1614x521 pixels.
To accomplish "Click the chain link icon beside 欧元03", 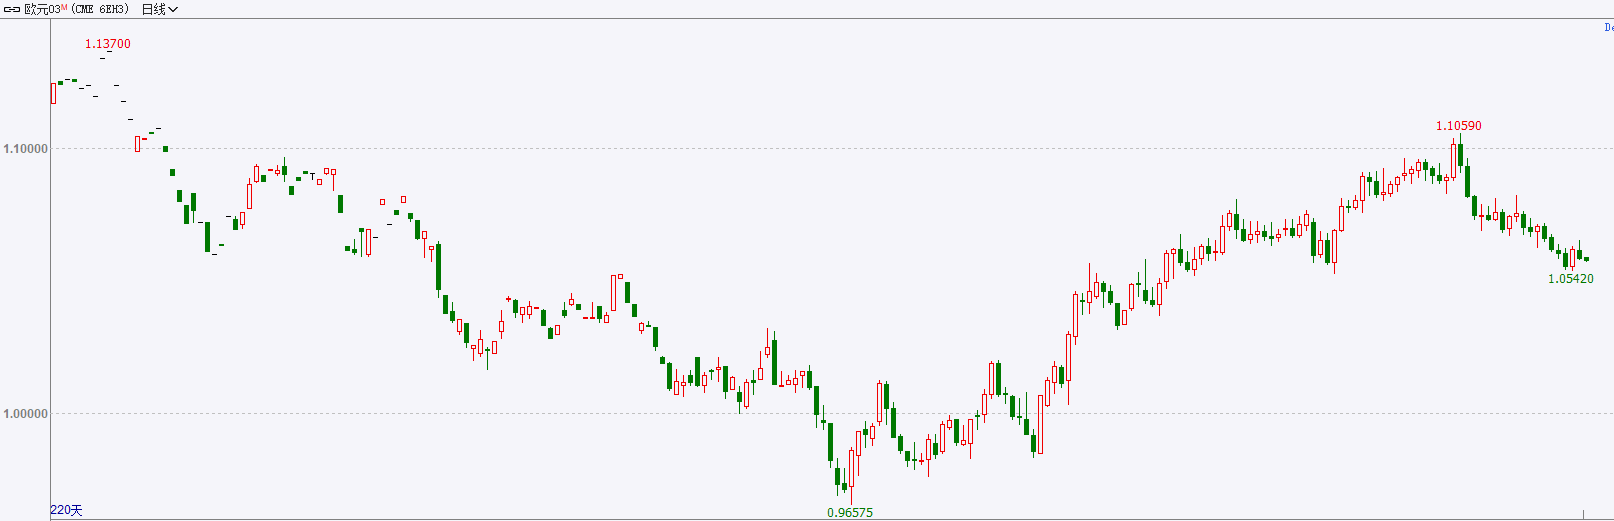I will click(12, 9).
